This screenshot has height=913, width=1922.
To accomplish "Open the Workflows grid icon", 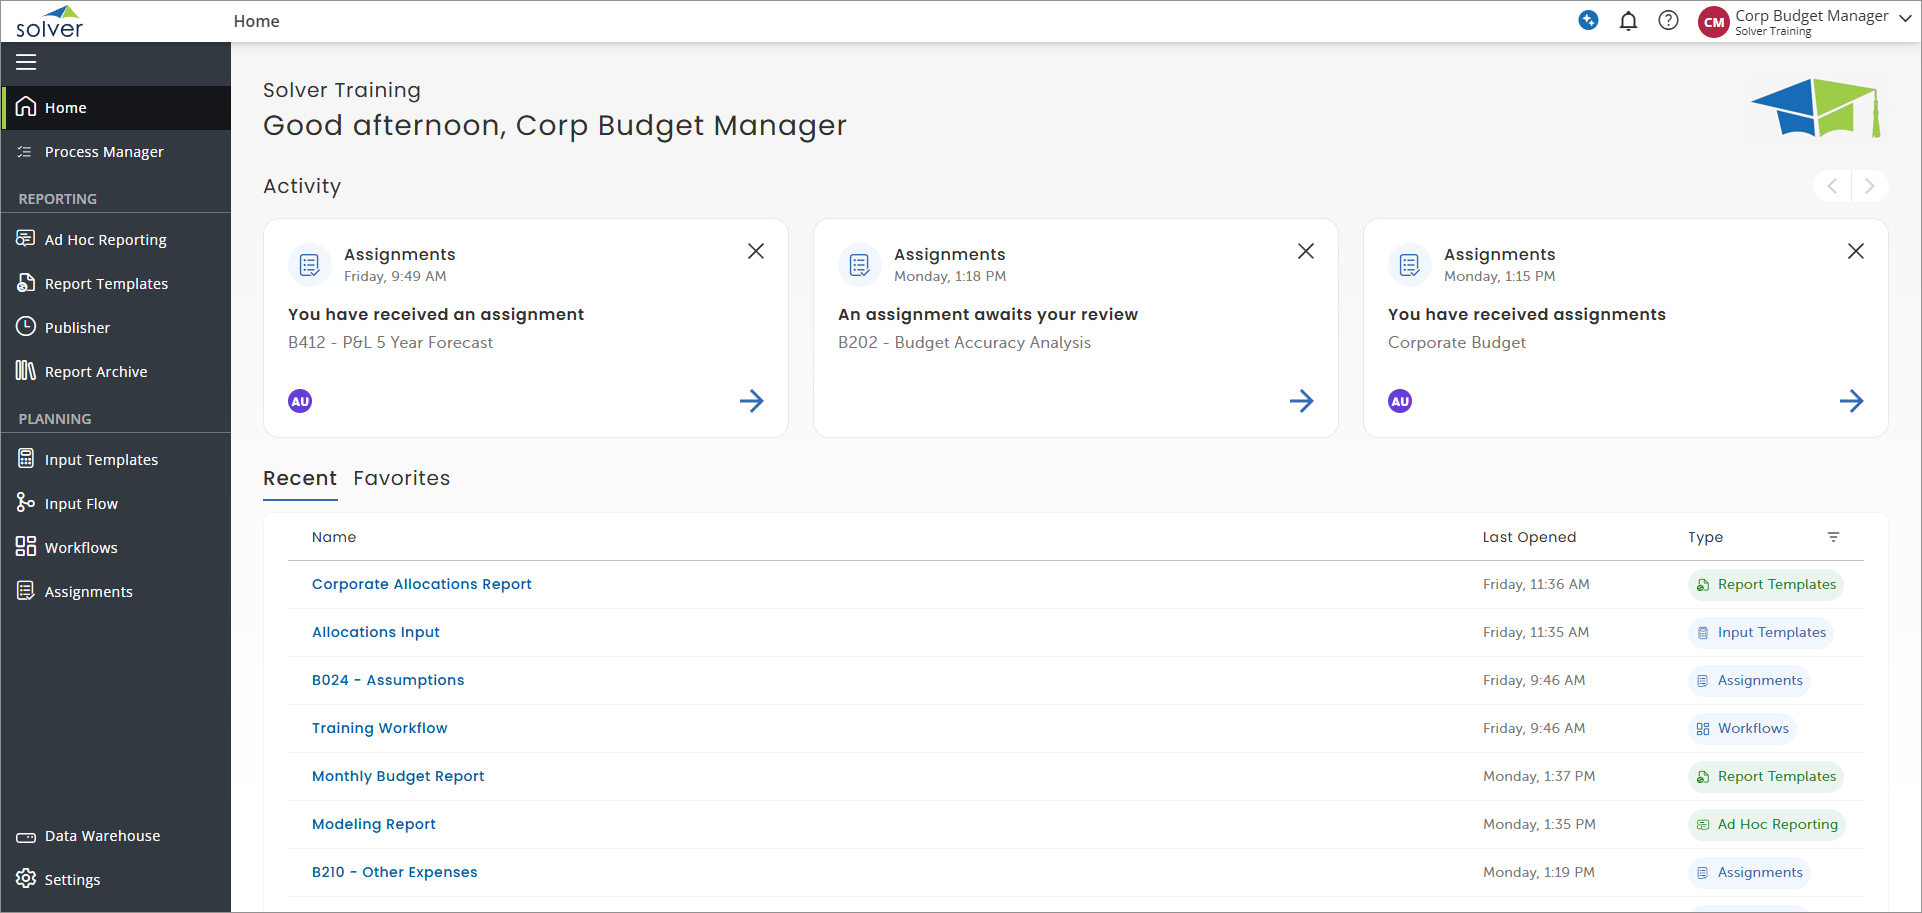I will (25, 547).
